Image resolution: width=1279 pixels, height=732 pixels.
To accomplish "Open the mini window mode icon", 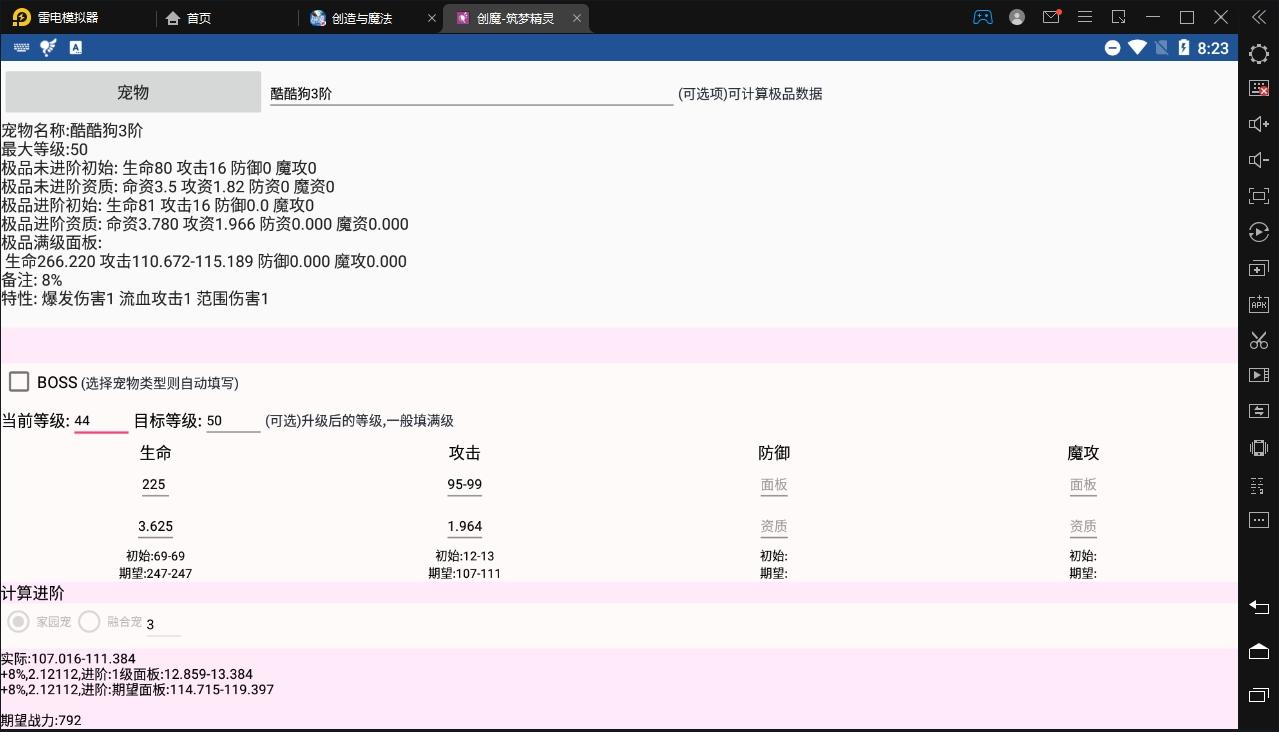I will point(1119,17).
